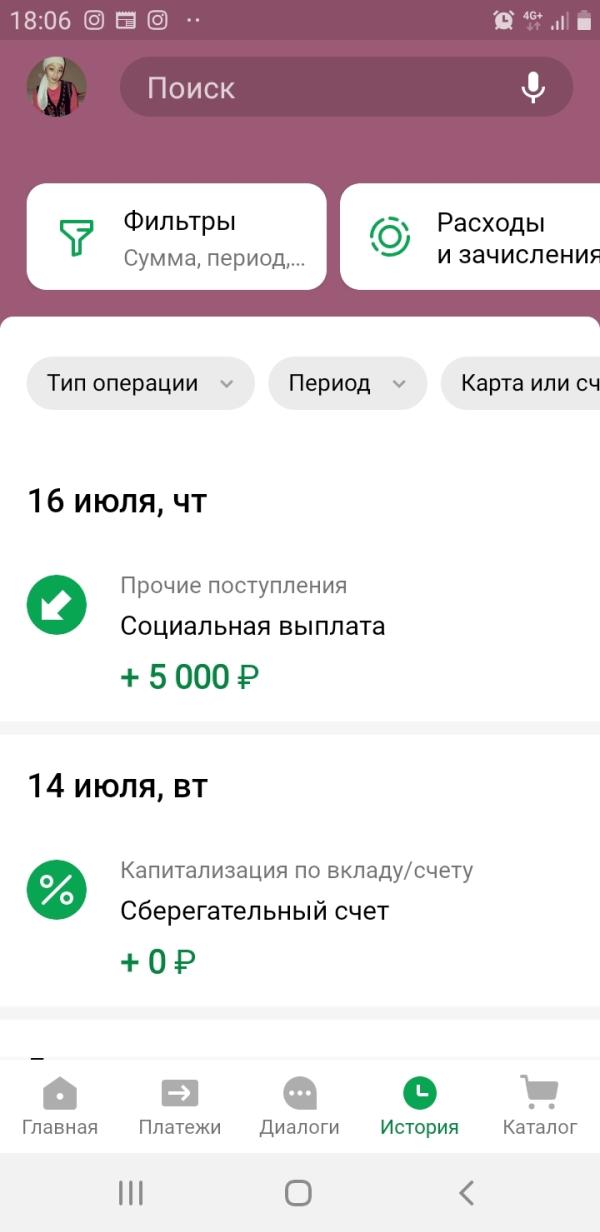600x1232 pixels.
Task: Expand the Тип операции dropdown
Action: (x=141, y=383)
